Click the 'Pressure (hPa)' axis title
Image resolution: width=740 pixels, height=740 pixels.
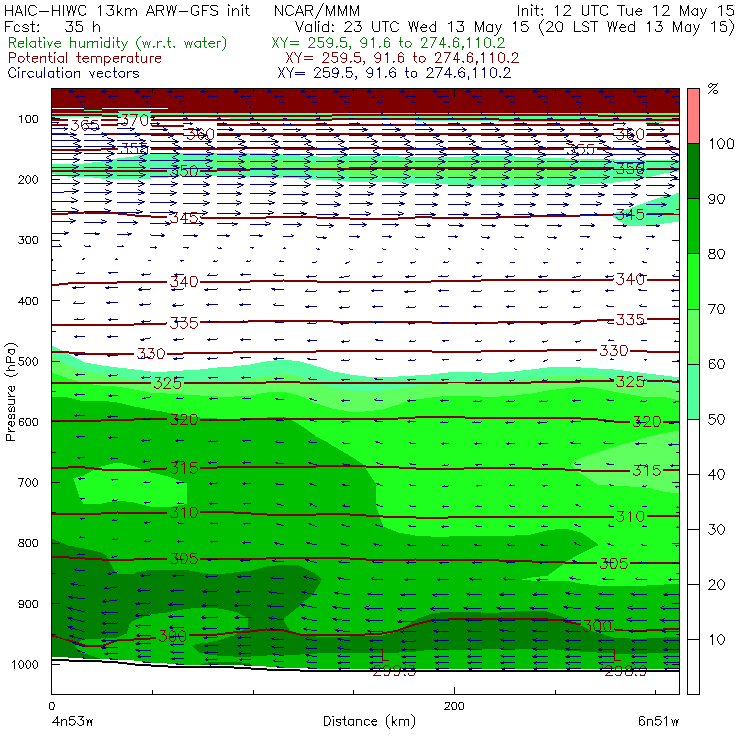[x=10, y=392]
